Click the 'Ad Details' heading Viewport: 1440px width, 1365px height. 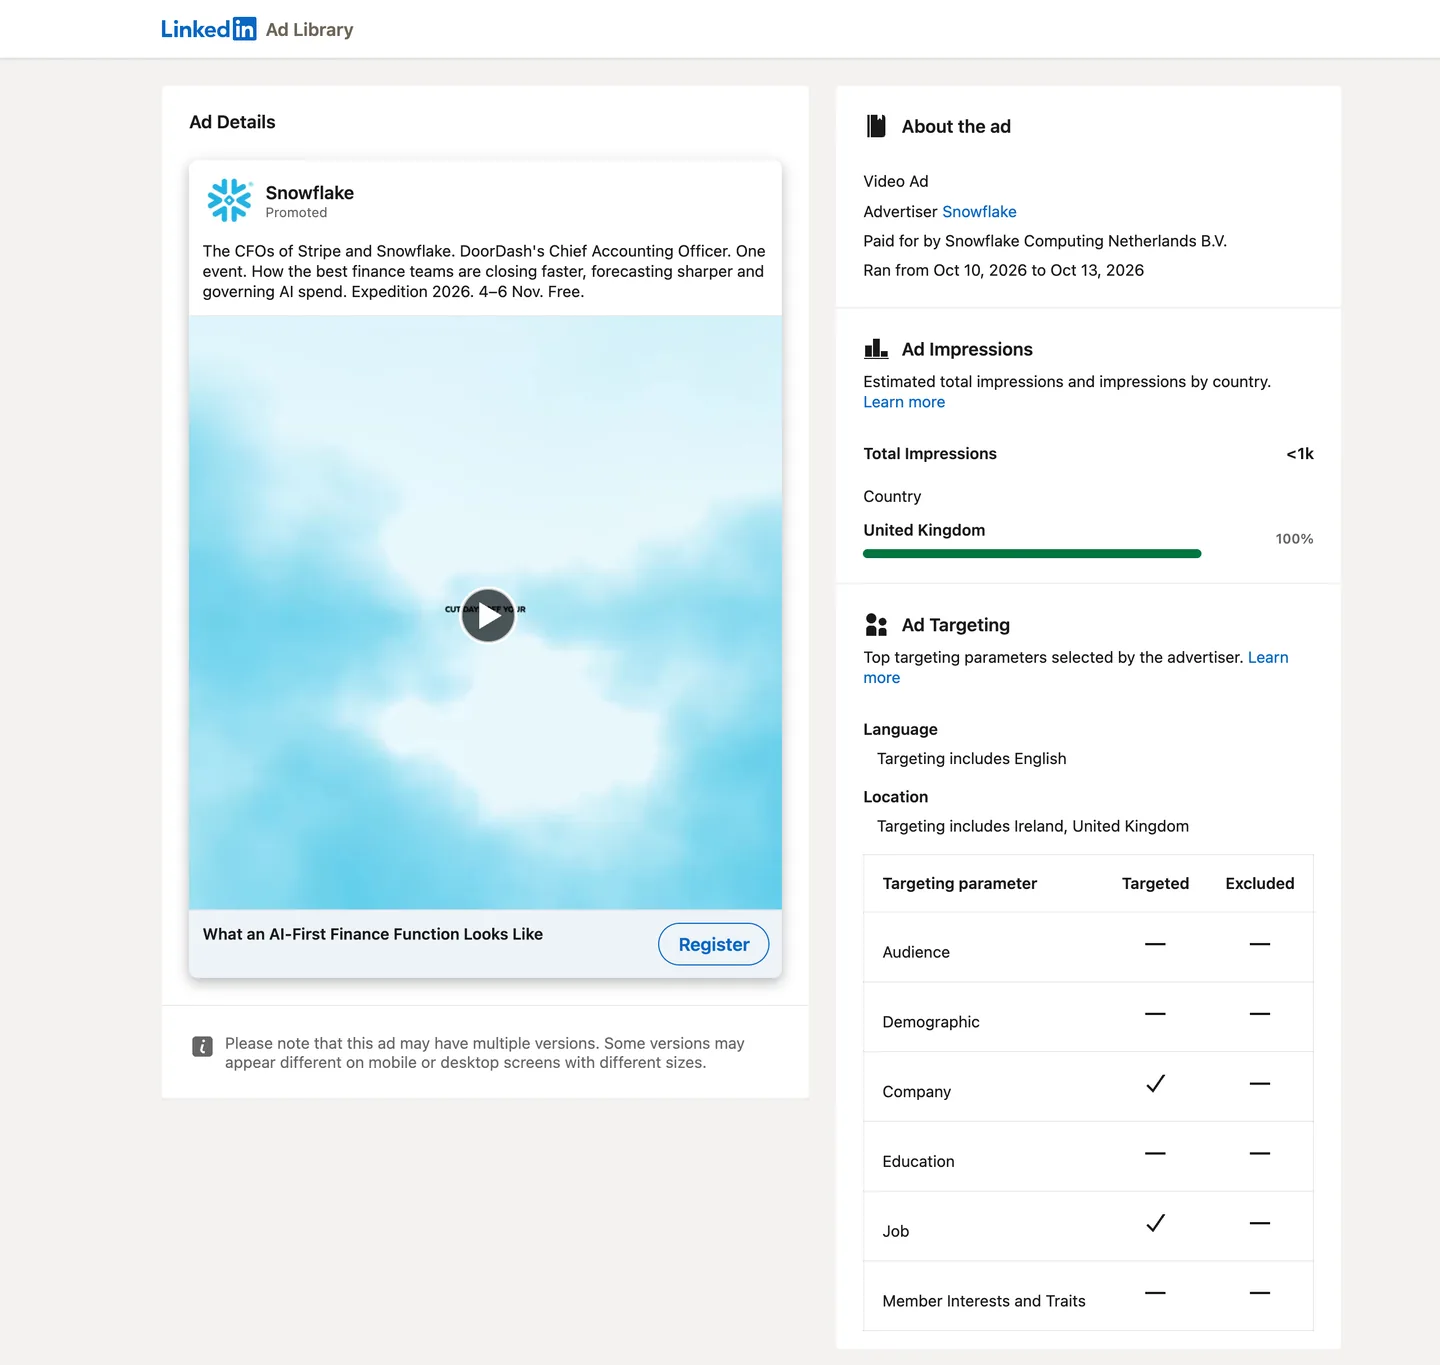(x=232, y=122)
